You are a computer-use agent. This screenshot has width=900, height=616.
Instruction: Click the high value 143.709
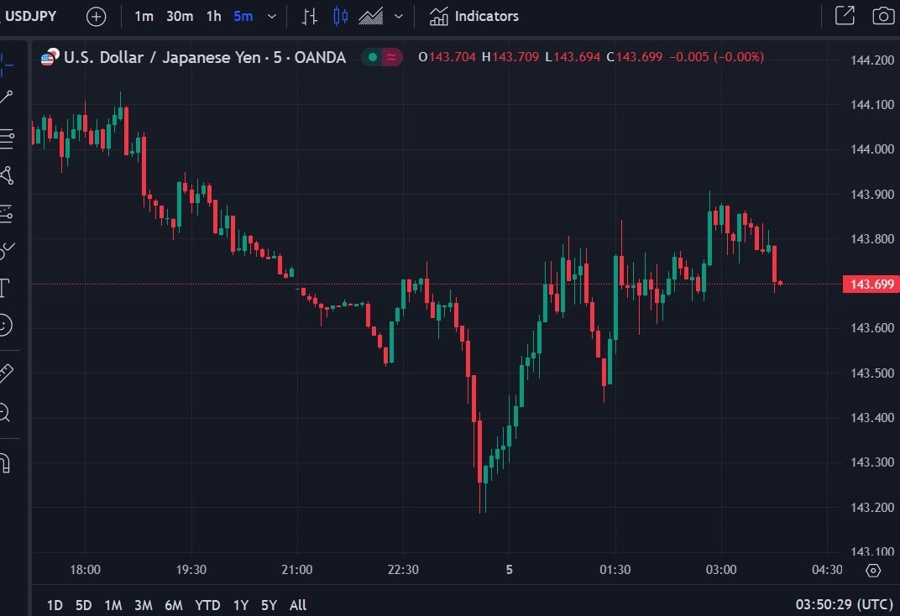pos(515,57)
